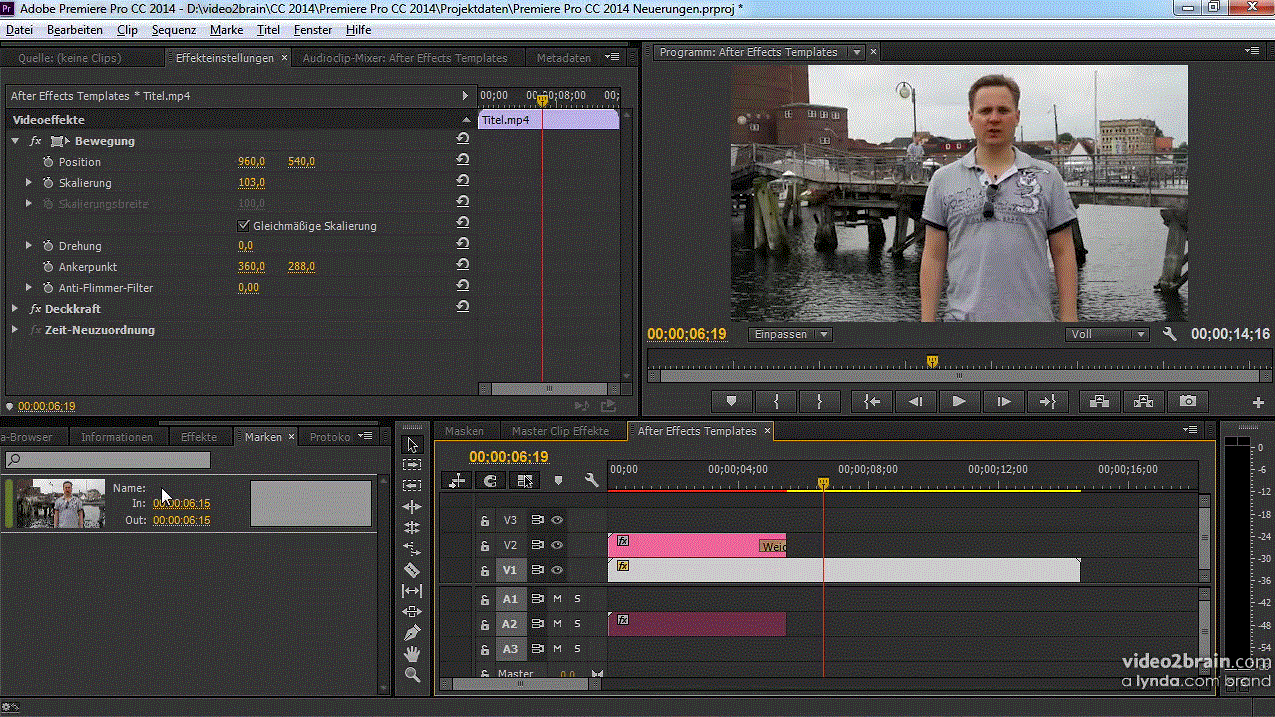Screen dimensions: 1275x717
Task: Click the marker In timecode value
Action: (181, 503)
